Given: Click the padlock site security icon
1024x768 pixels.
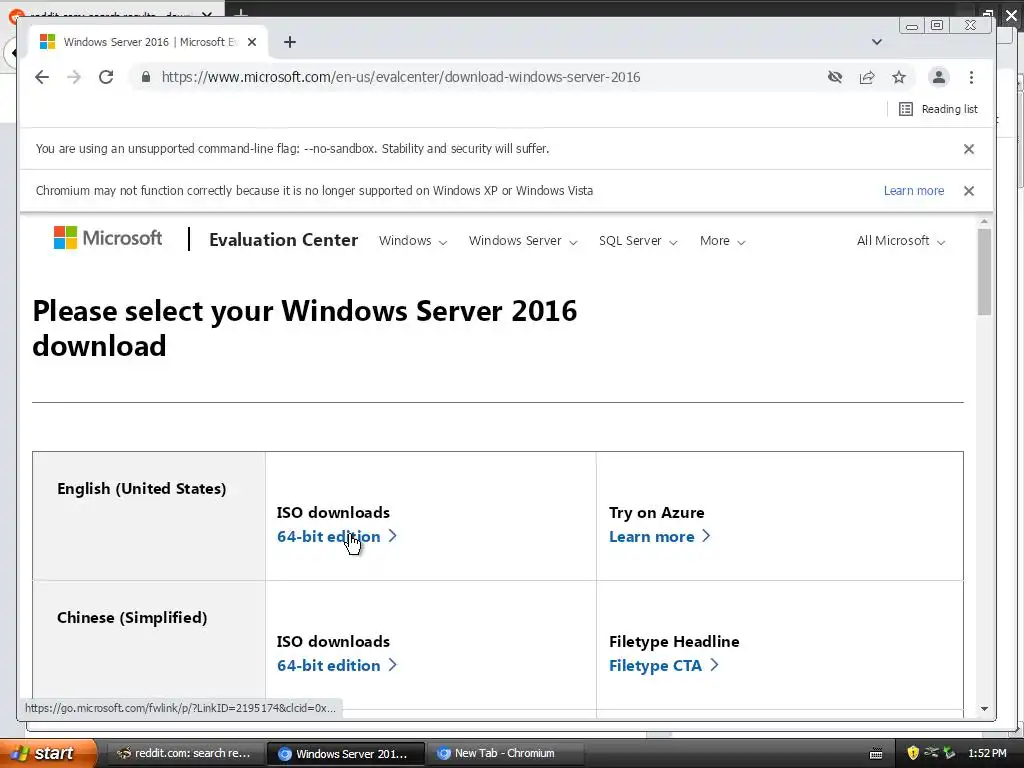Looking at the screenshot, I should pos(146,77).
